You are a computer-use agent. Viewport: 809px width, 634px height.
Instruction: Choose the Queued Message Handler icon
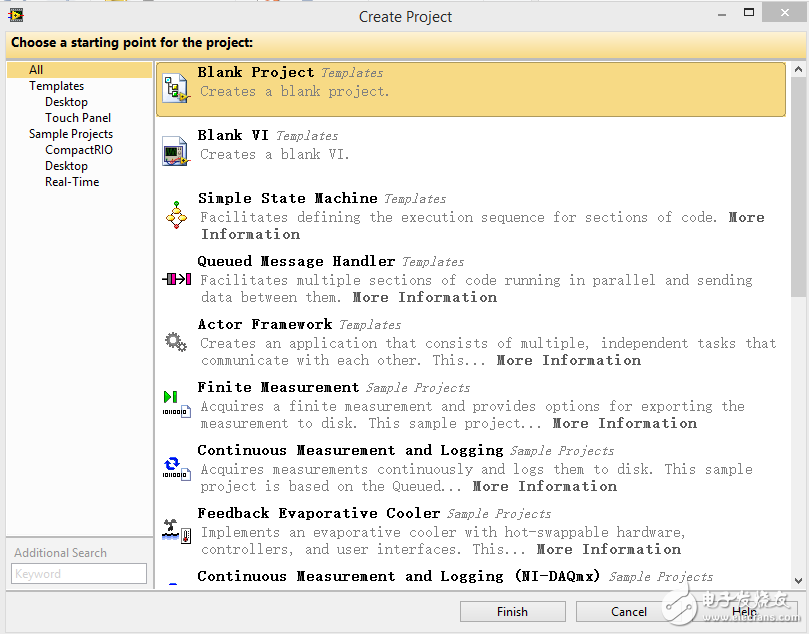pos(176,279)
